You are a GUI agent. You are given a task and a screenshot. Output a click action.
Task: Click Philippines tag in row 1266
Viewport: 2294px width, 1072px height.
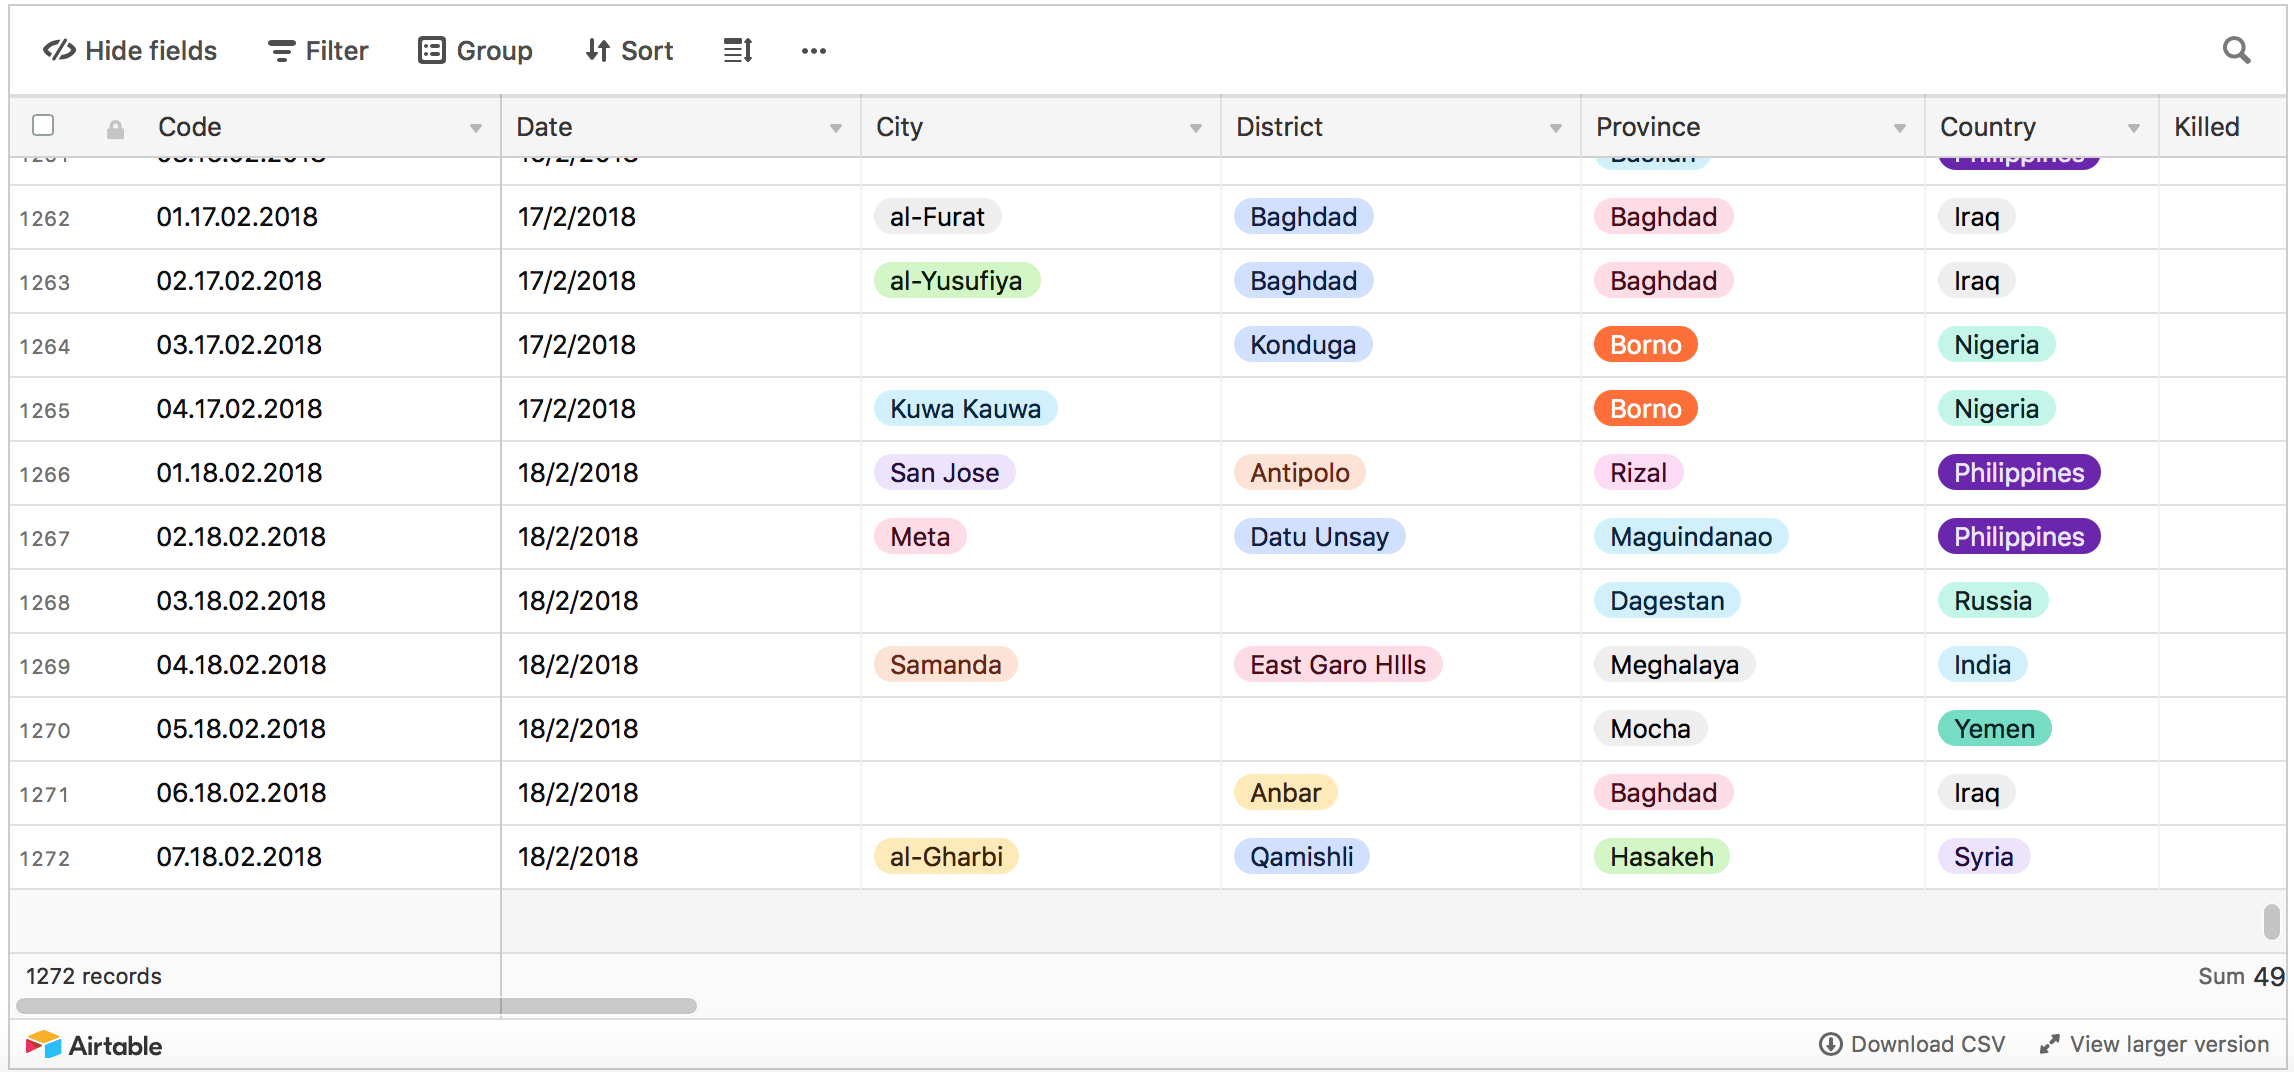tap(2019, 473)
